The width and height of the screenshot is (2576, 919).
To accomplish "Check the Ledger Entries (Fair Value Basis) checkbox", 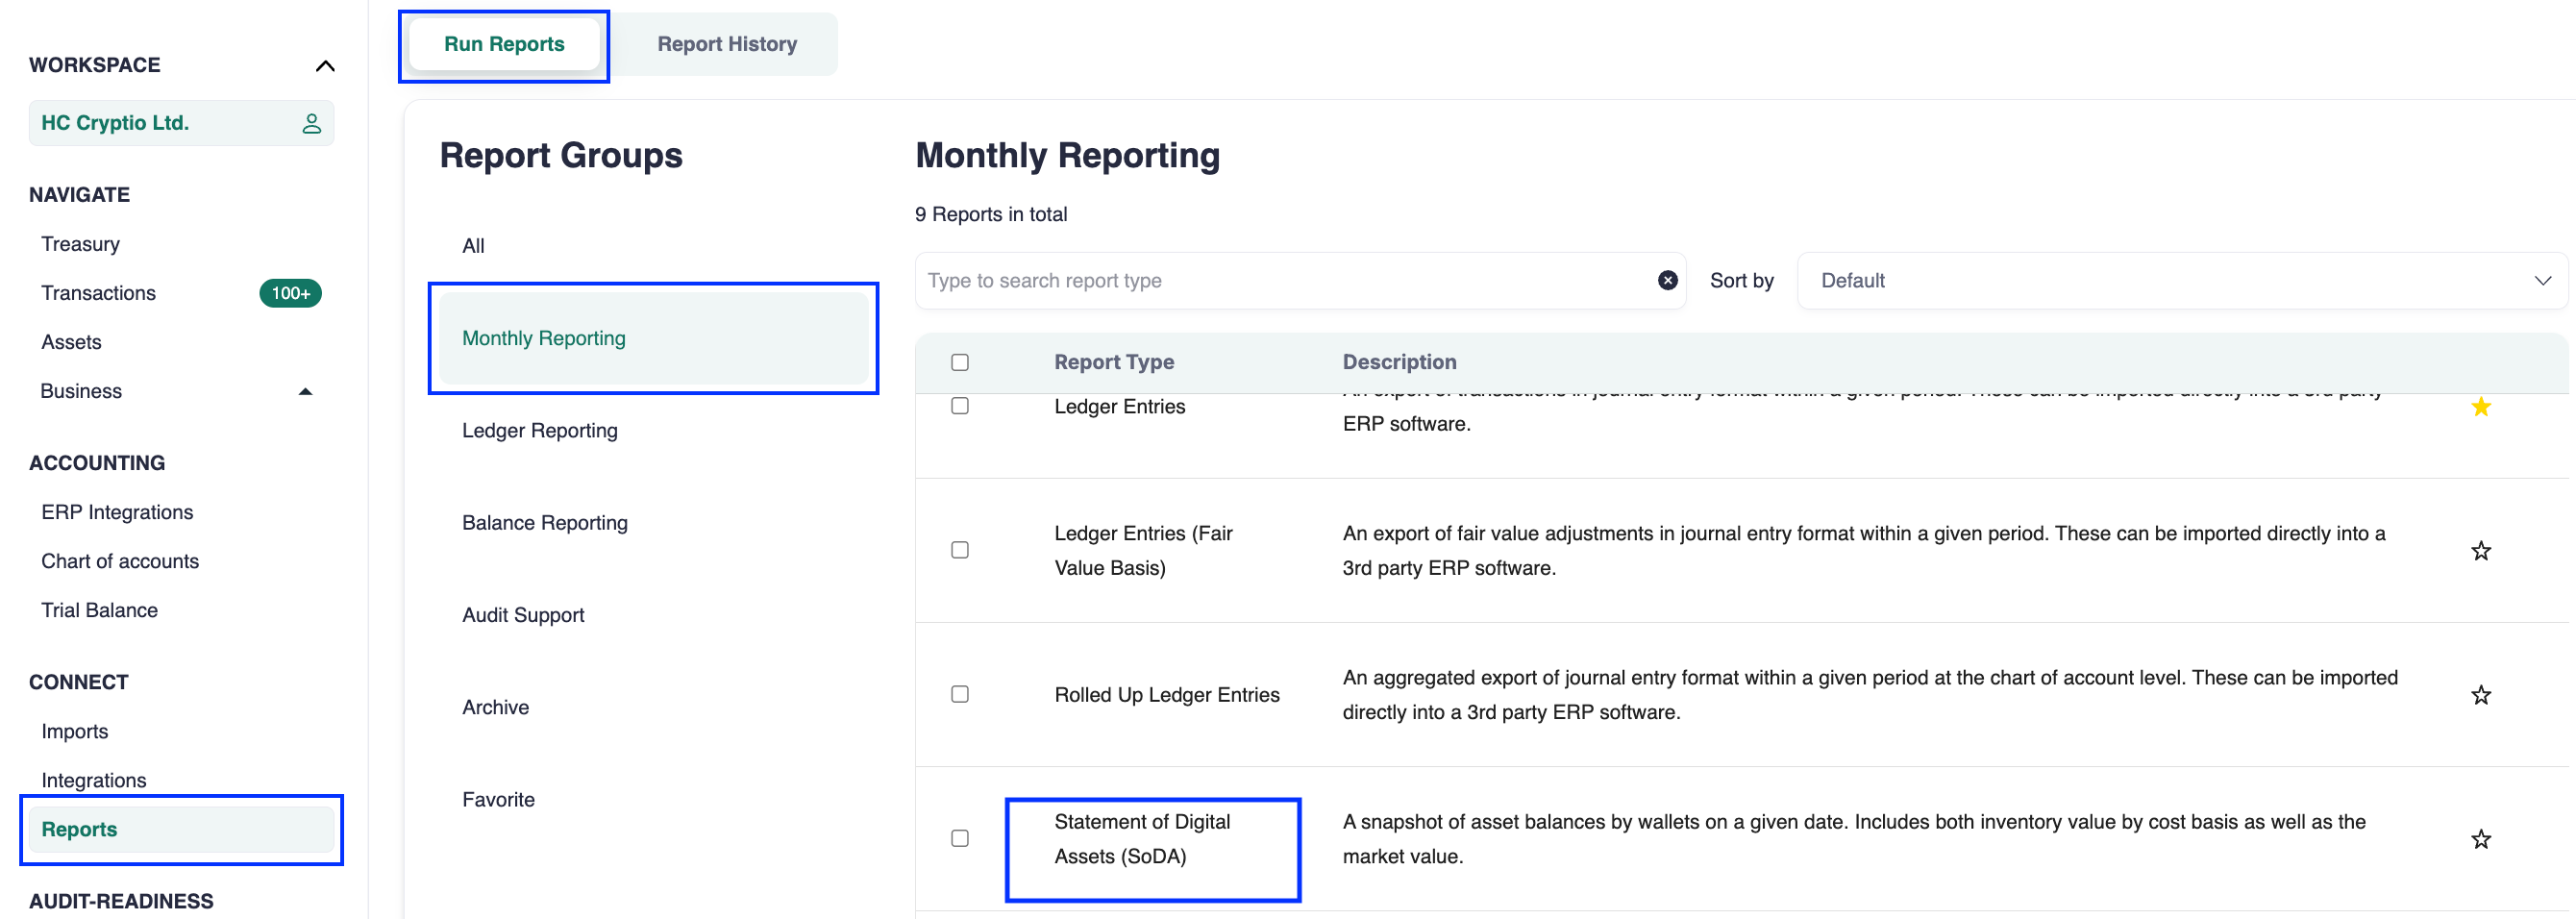I will point(959,550).
